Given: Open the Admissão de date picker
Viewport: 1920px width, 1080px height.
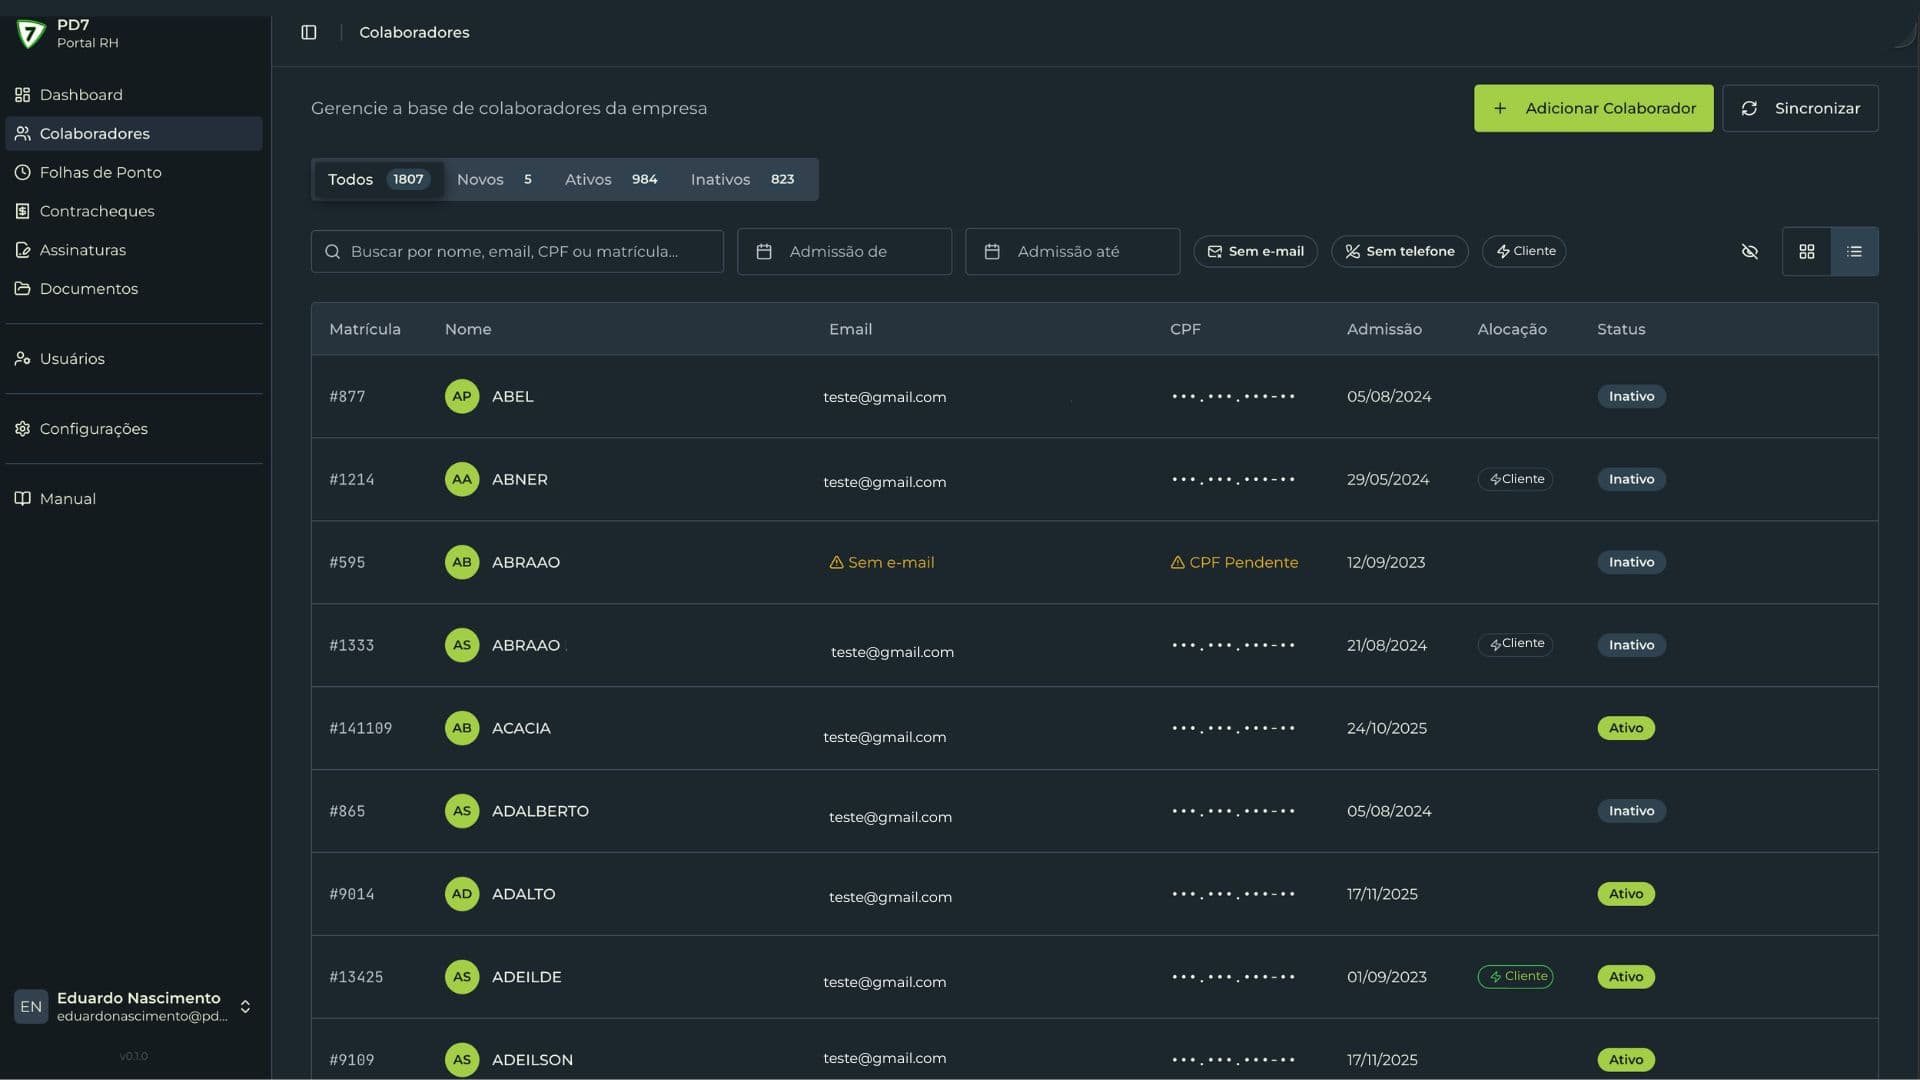Looking at the screenshot, I should 844,252.
